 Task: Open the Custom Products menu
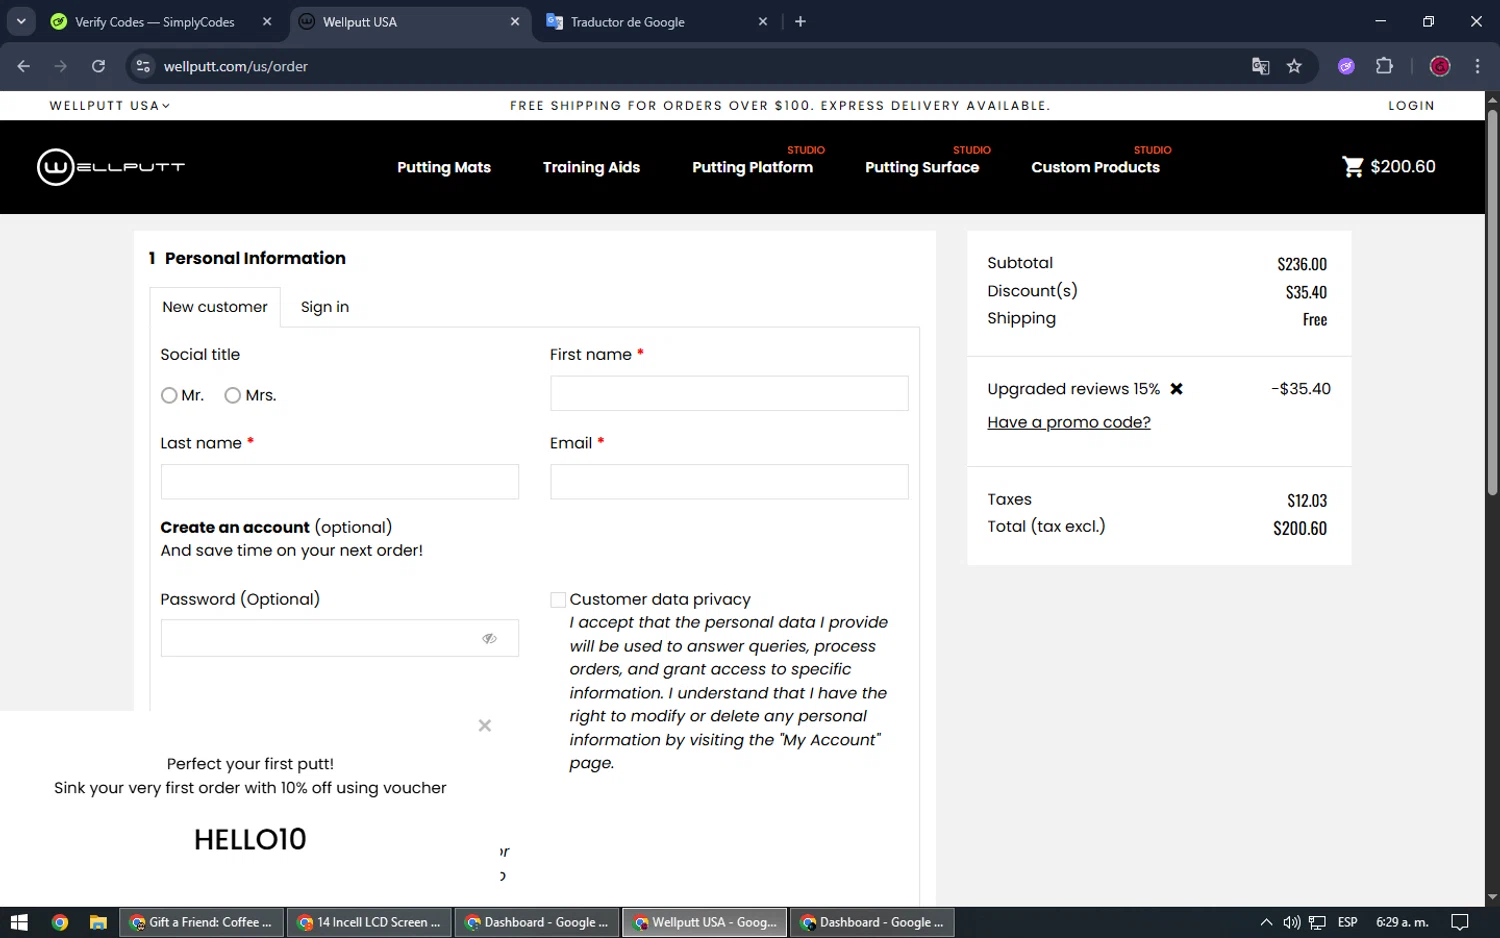coord(1095,167)
